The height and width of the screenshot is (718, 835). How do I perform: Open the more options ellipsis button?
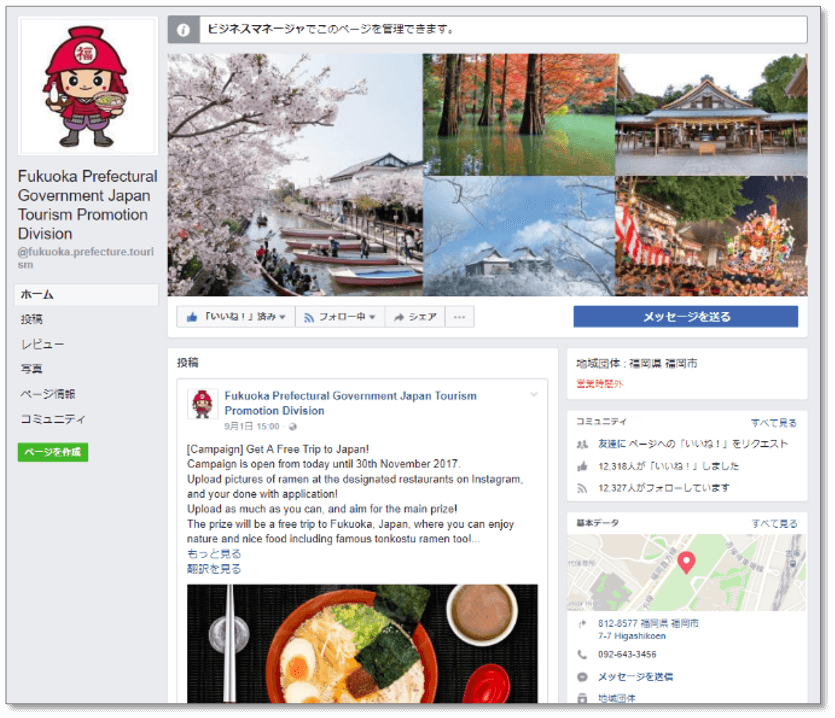[x=460, y=317]
